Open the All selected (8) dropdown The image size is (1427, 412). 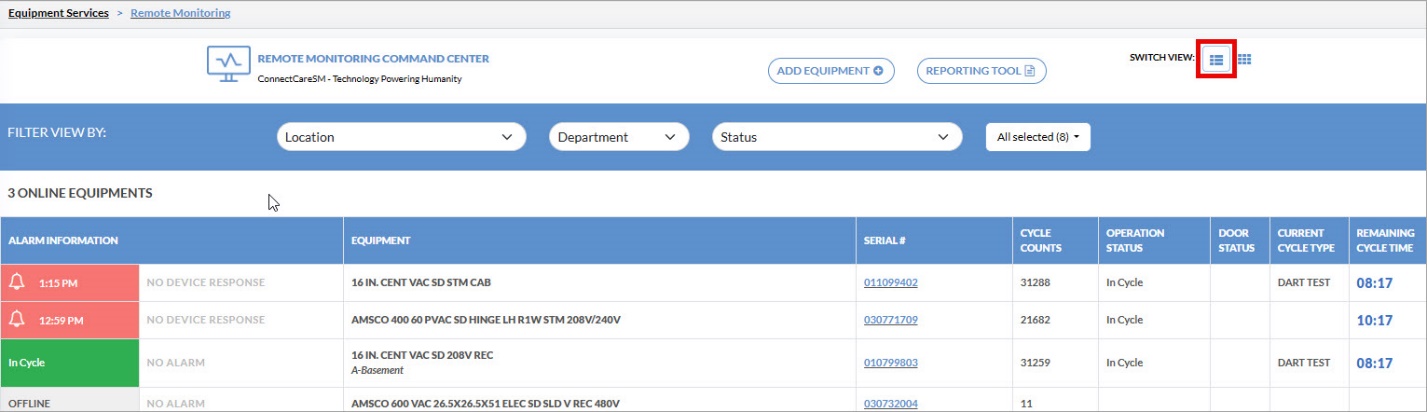tap(1038, 137)
